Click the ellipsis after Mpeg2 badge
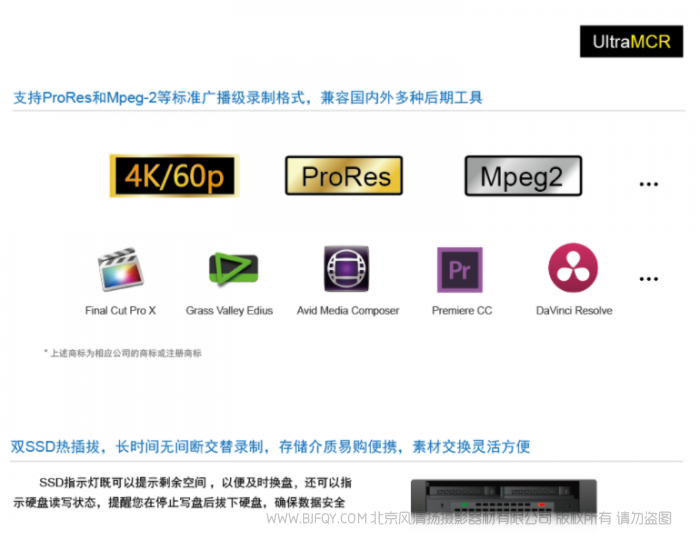The height and width of the screenshot is (540, 700). click(x=649, y=184)
